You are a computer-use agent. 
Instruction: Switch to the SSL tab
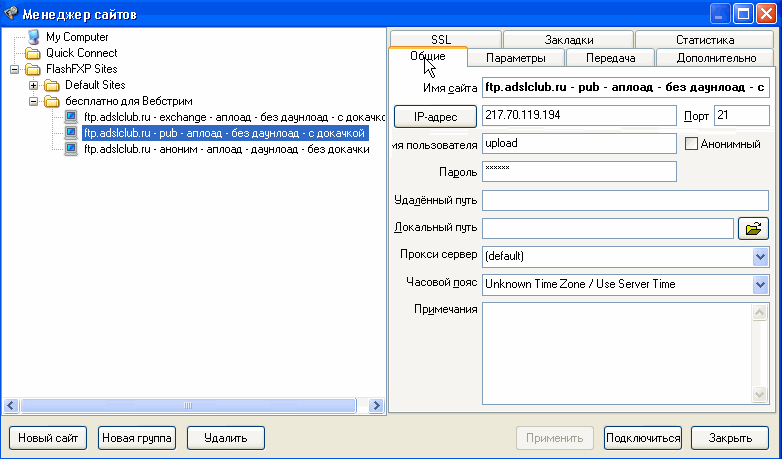pos(446,39)
